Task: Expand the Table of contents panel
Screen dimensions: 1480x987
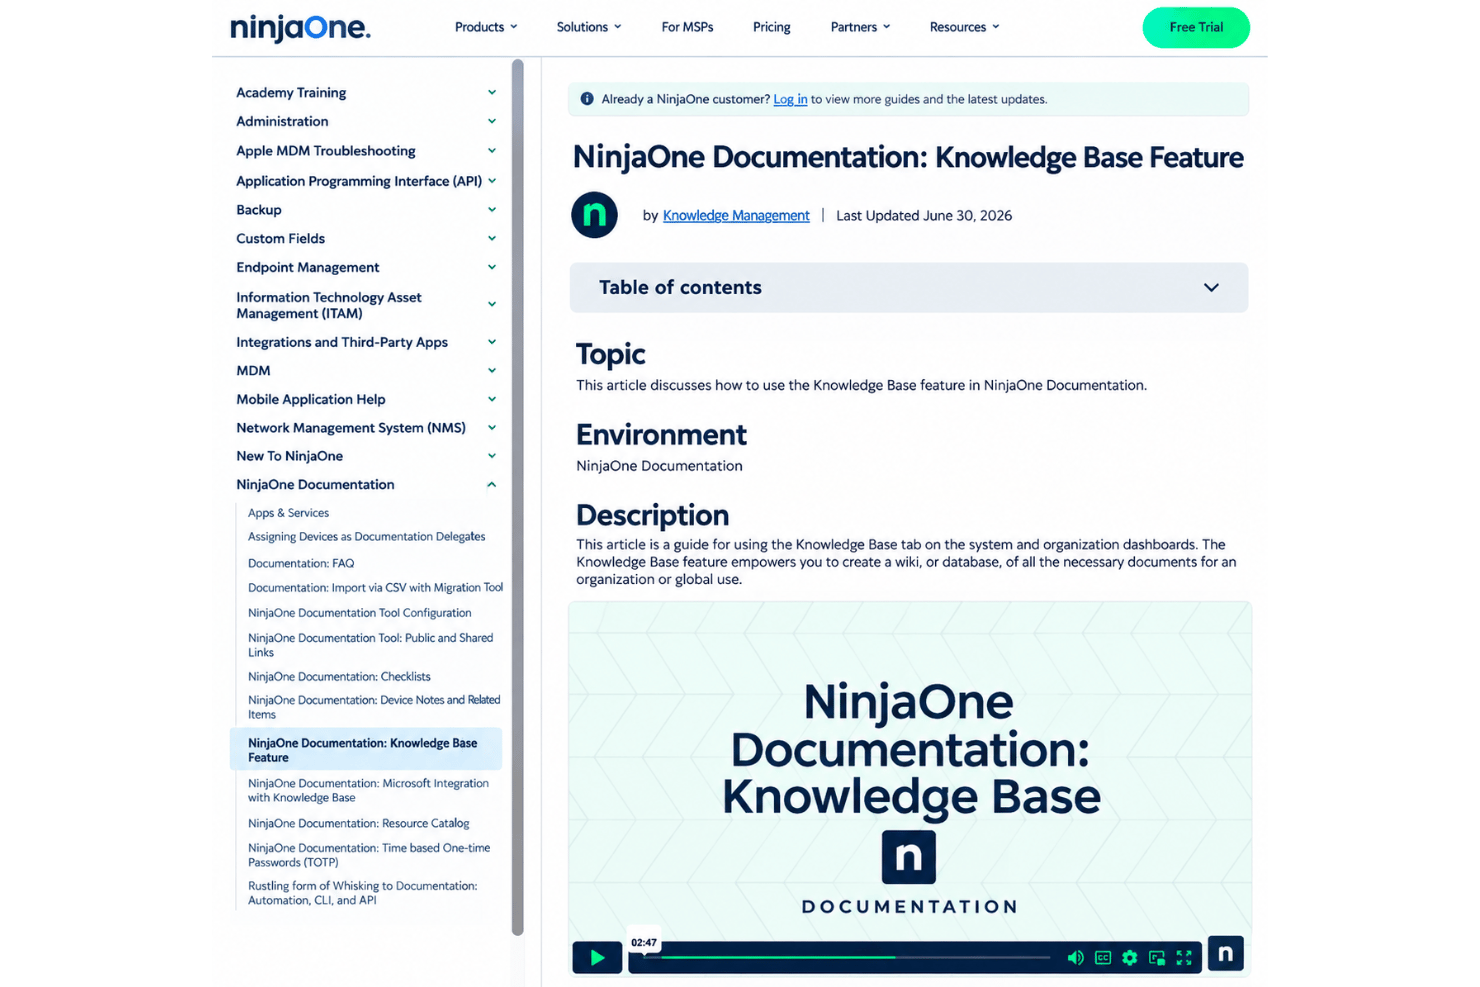Action: 909,288
